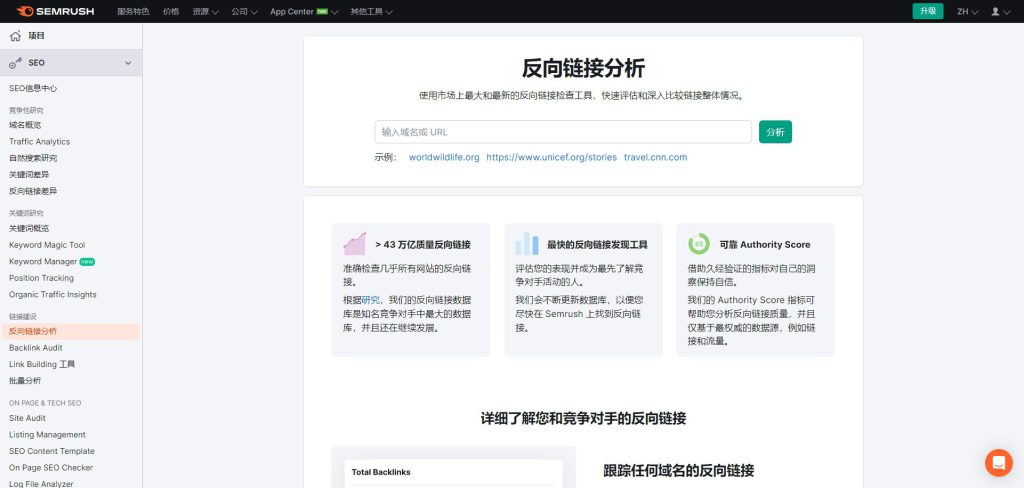The width and height of the screenshot is (1024, 488).
Task: Open Keyword Magic Tool
Action: pyautogui.click(x=47, y=245)
